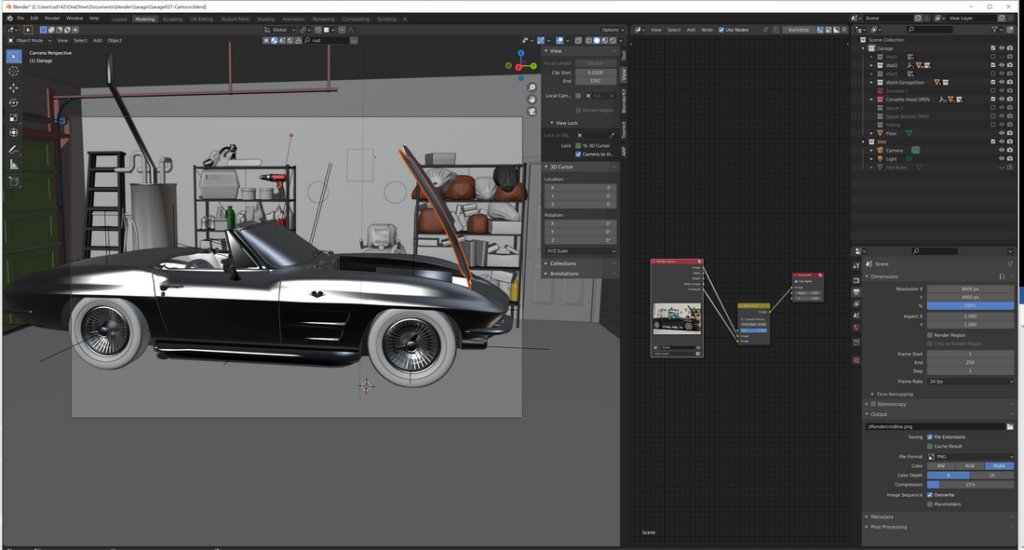Screen dimensions: 1024x550
Task: Click the Resolution X field
Action: [x=970, y=289]
